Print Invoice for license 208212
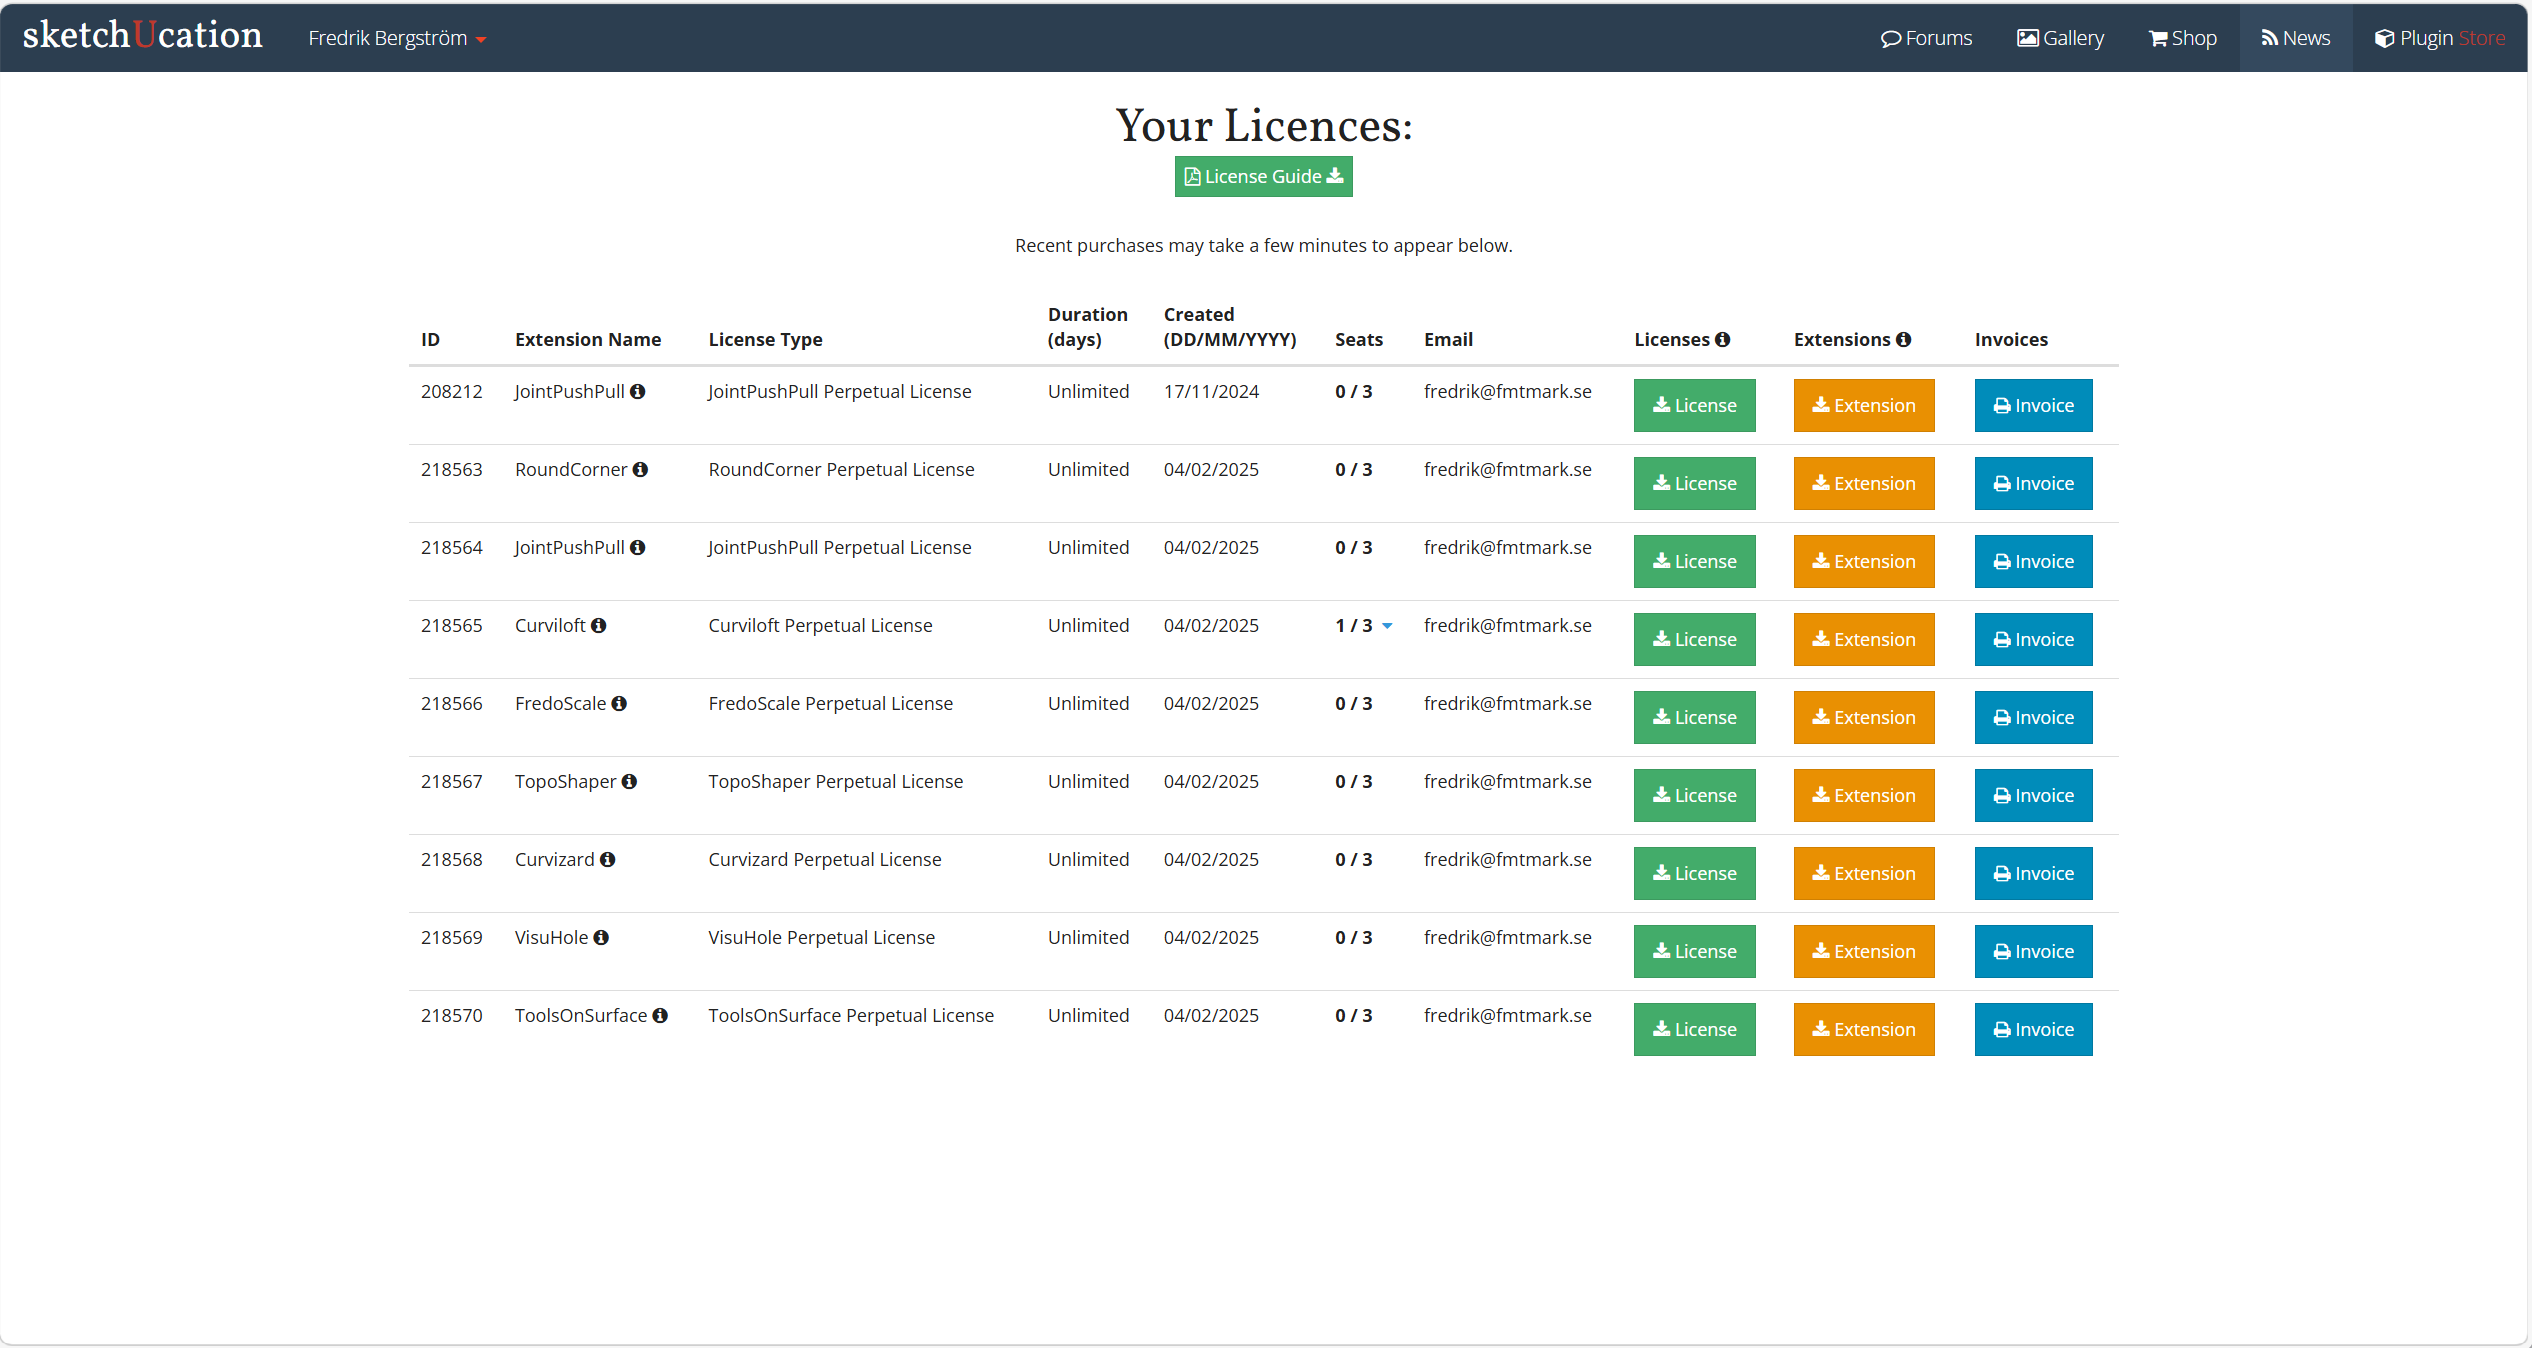Image resolution: width=2532 pixels, height=1348 pixels. (x=2033, y=406)
